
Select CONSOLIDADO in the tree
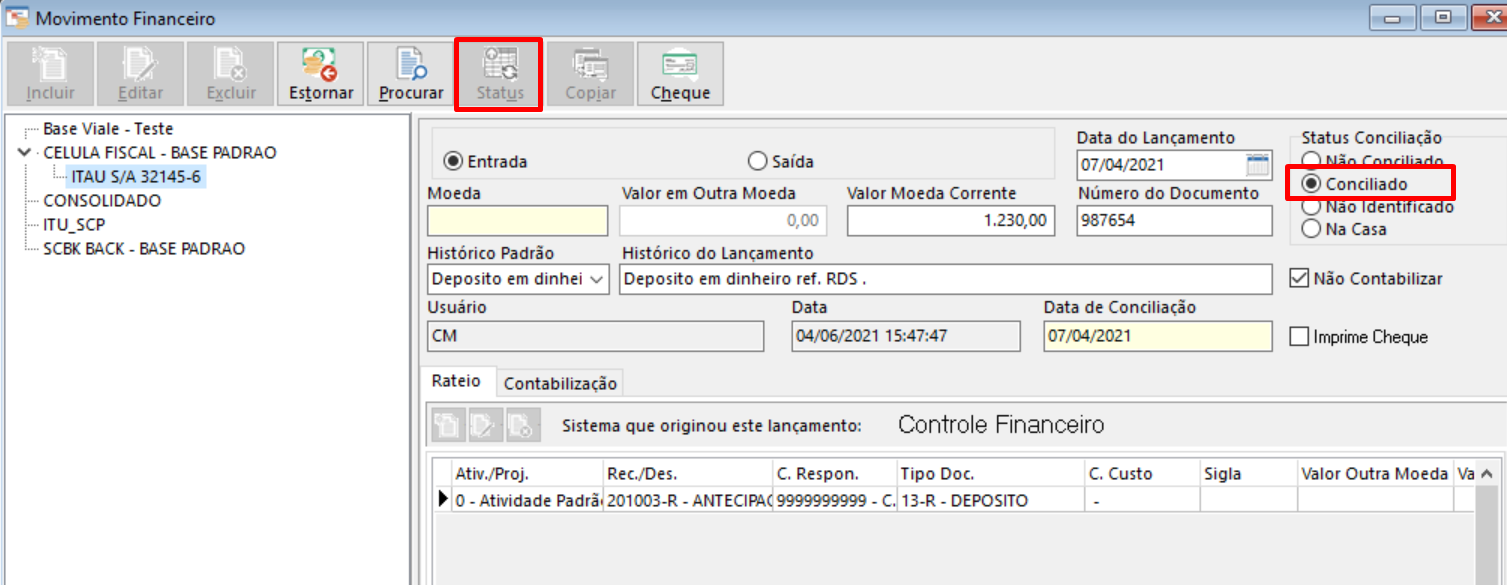coord(102,201)
